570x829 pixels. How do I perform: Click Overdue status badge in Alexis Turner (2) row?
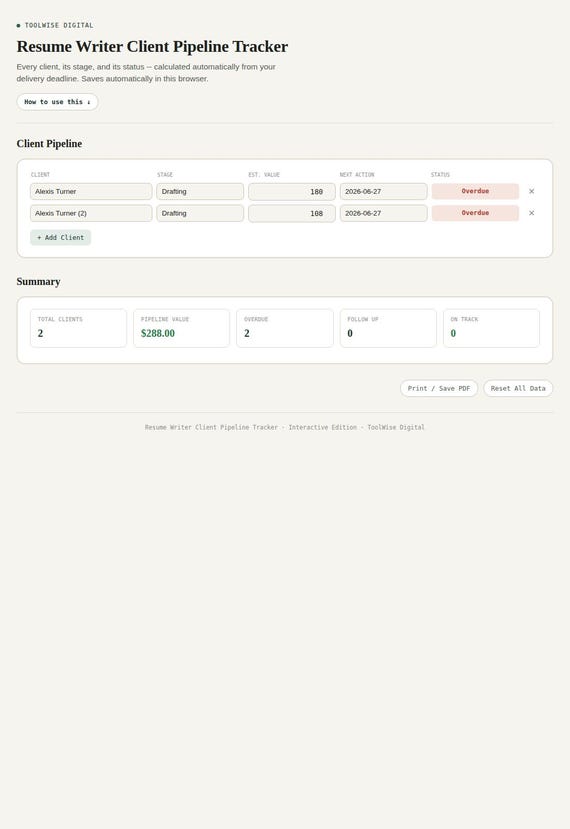[x=475, y=213]
